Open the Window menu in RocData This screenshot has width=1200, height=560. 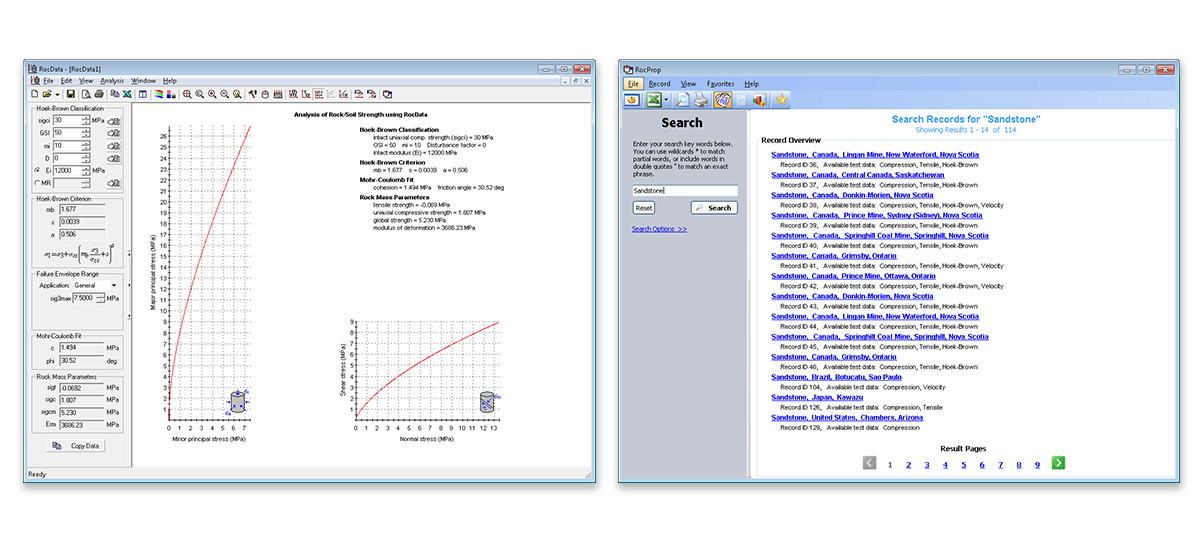click(143, 80)
